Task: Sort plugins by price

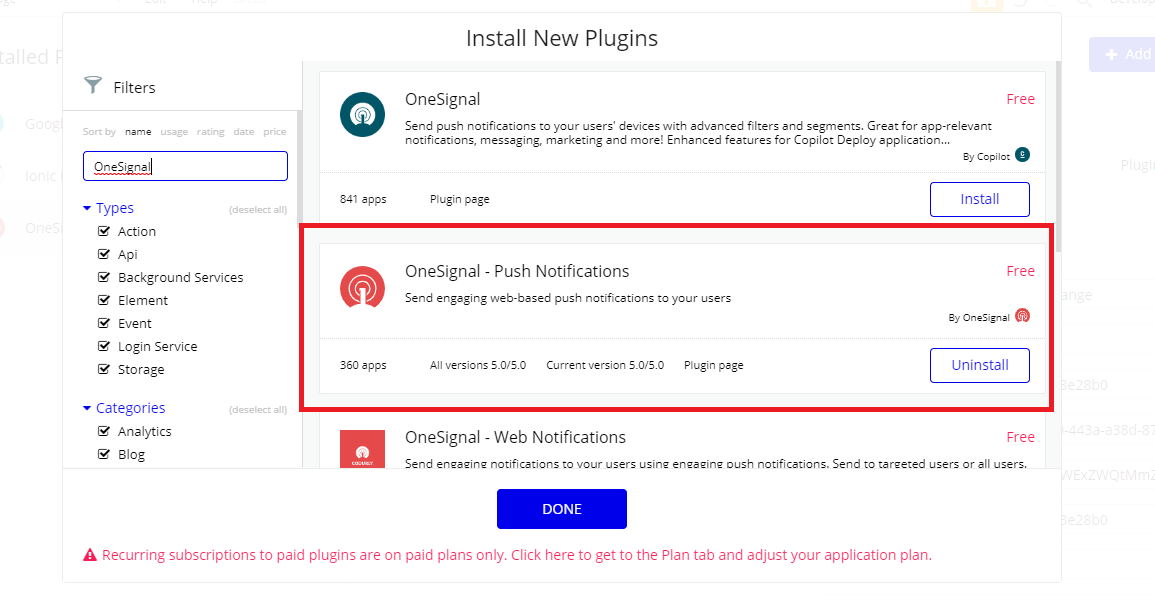Action: coord(274,132)
